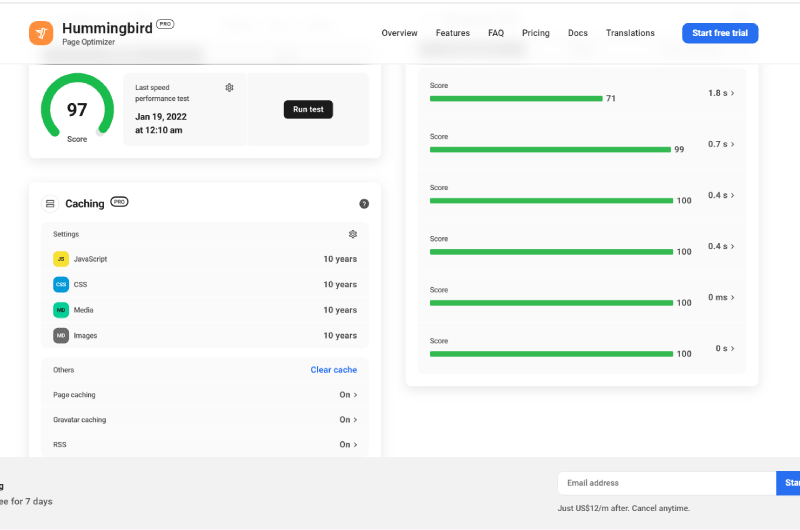Click 'Jan 19, 2022' test date
Screen dimensions: 800x530
point(161,117)
